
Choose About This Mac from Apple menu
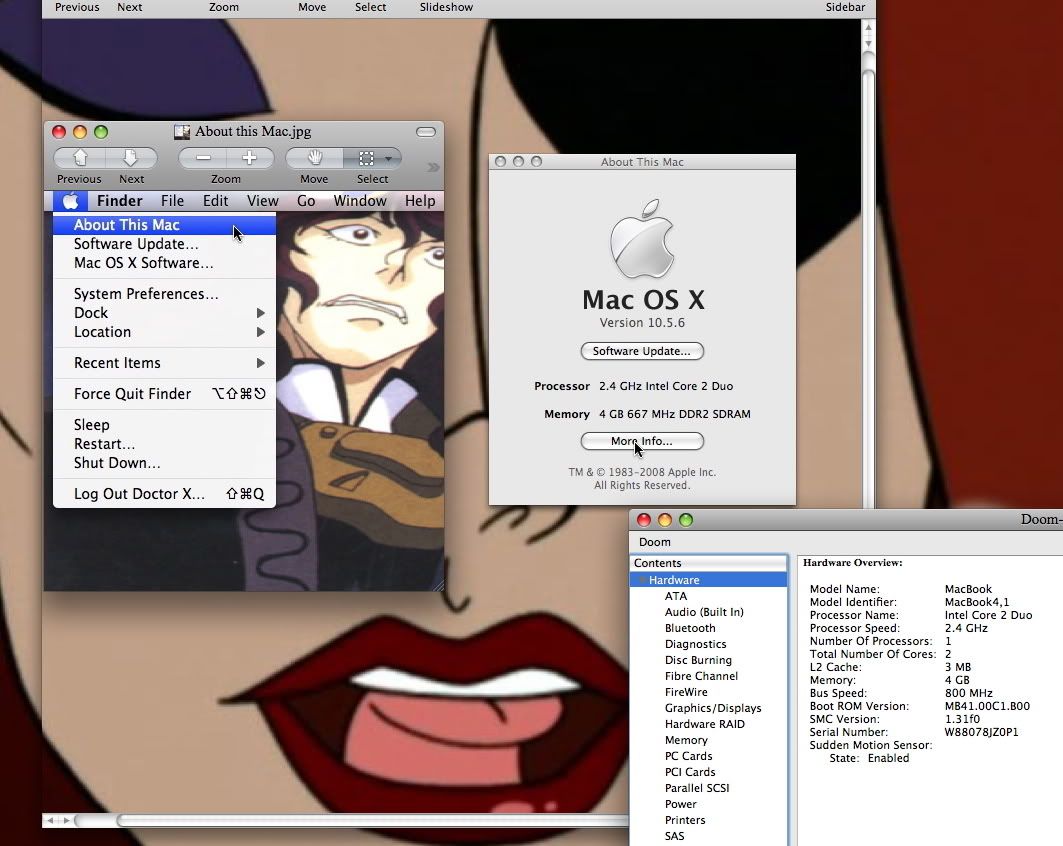tap(164, 224)
